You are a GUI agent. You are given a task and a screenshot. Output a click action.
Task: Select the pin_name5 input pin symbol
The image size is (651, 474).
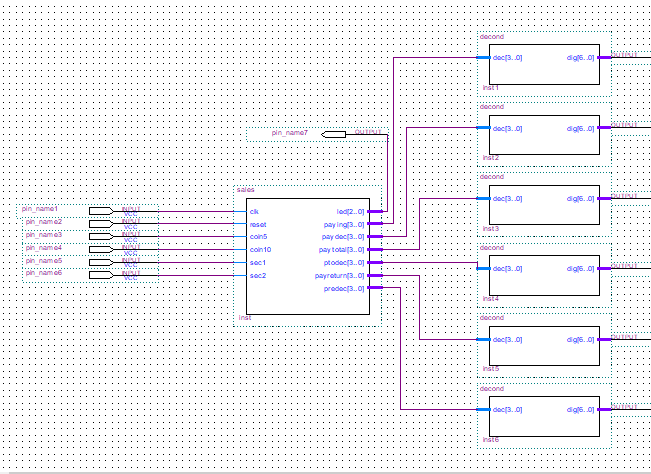100,262
